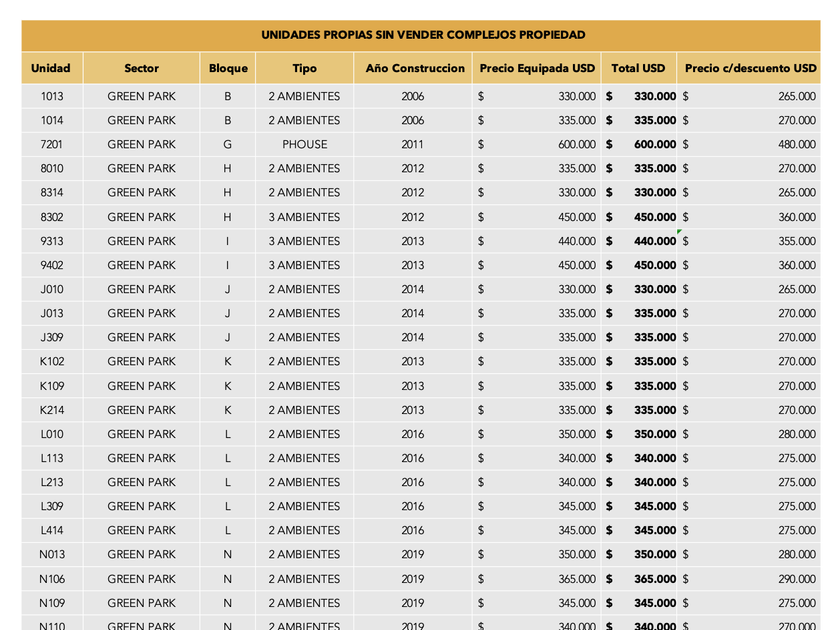Select the "Precio c/descuento USD" header
Image resolution: width=840 pixels, height=630 pixels.
pos(750,69)
